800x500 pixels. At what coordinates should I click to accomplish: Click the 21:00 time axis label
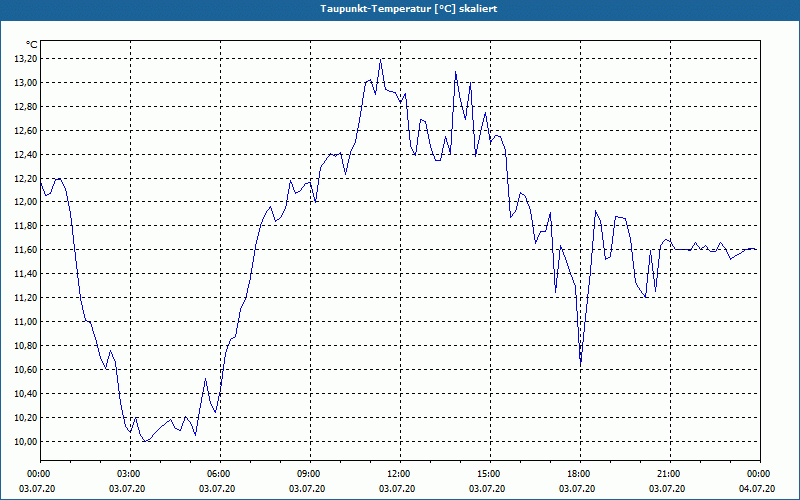click(670, 474)
